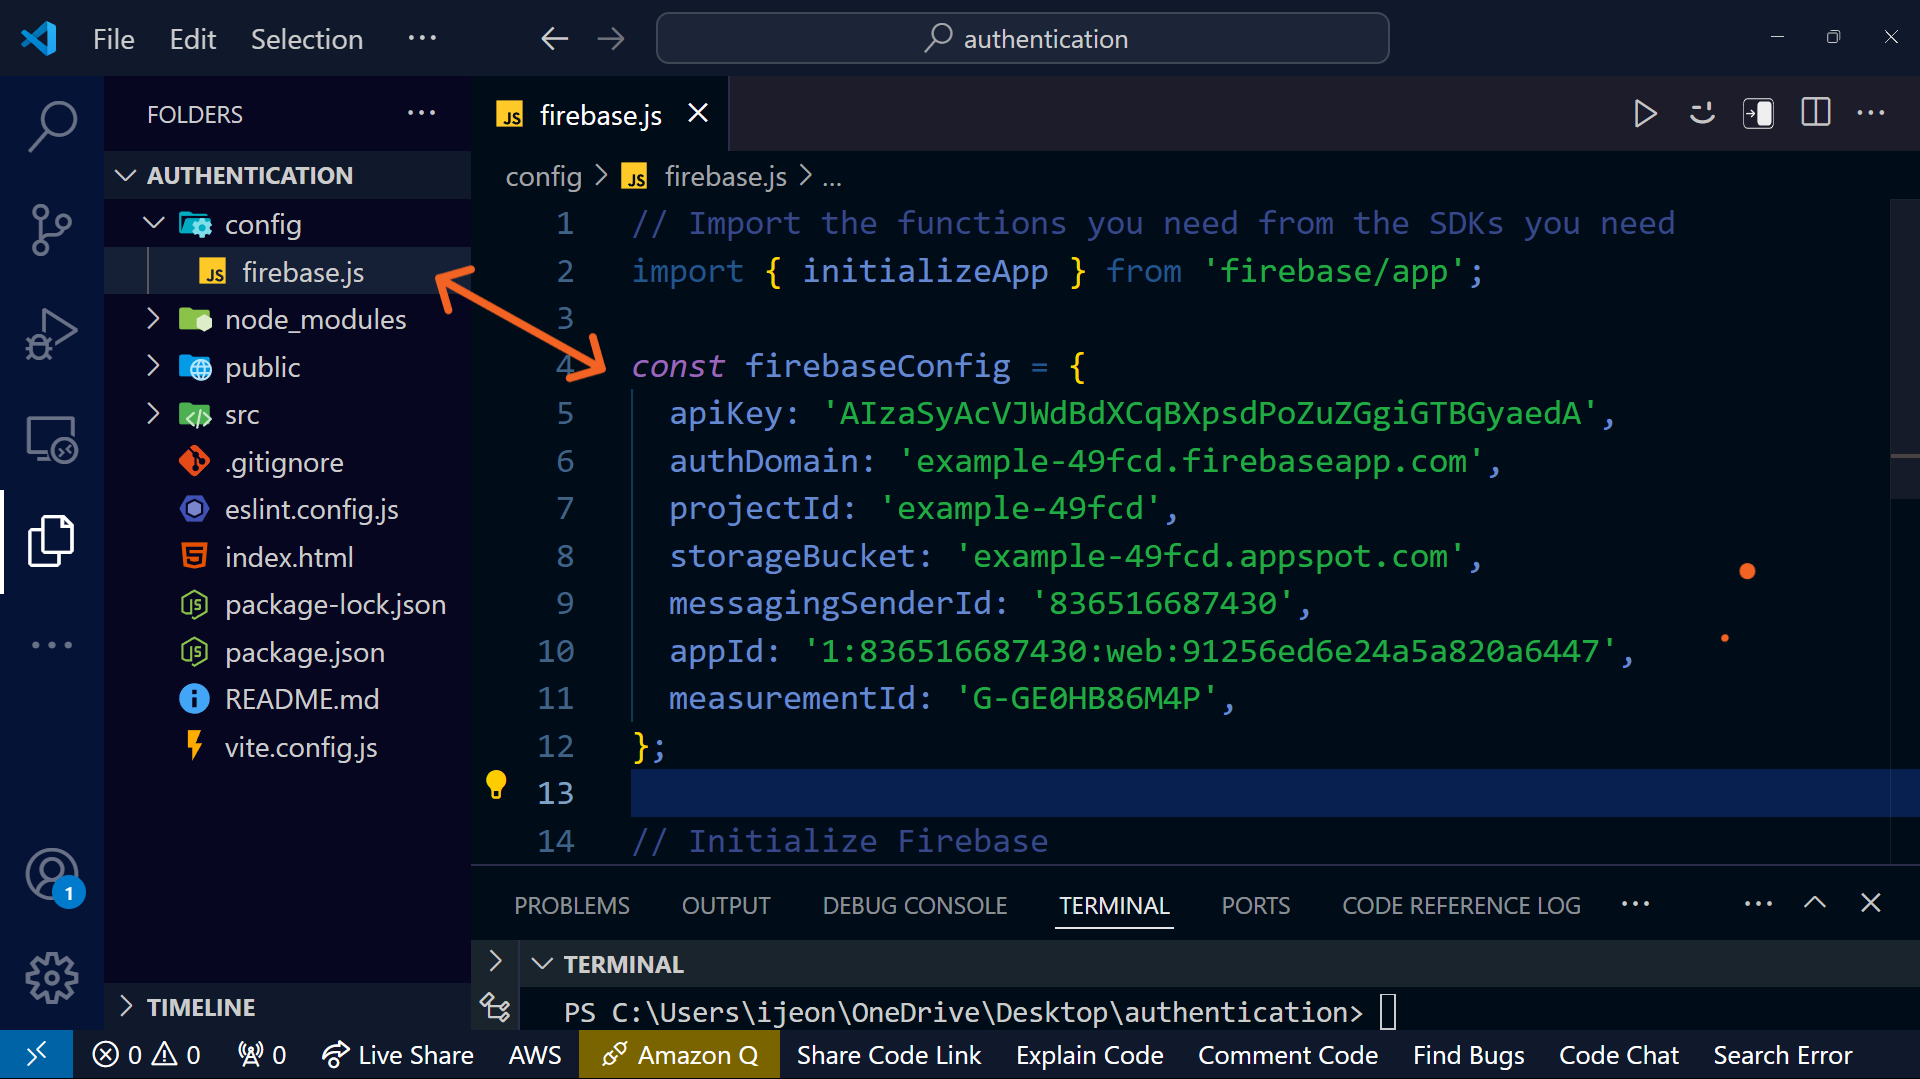Viewport: 1920px width, 1079px height.
Task: Select the TERMINAL panel tab
Action: [x=1114, y=906]
